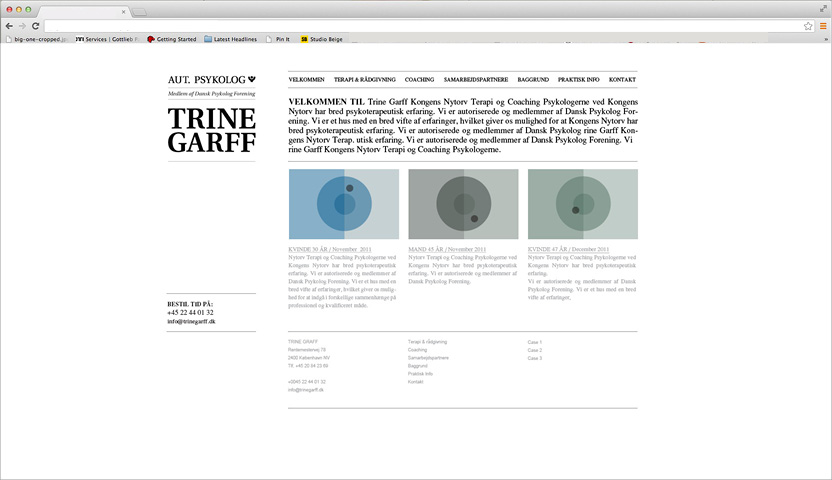
Task: Click the MAND 45 ÅR / November 2011 heading
Action: point(447,249)
